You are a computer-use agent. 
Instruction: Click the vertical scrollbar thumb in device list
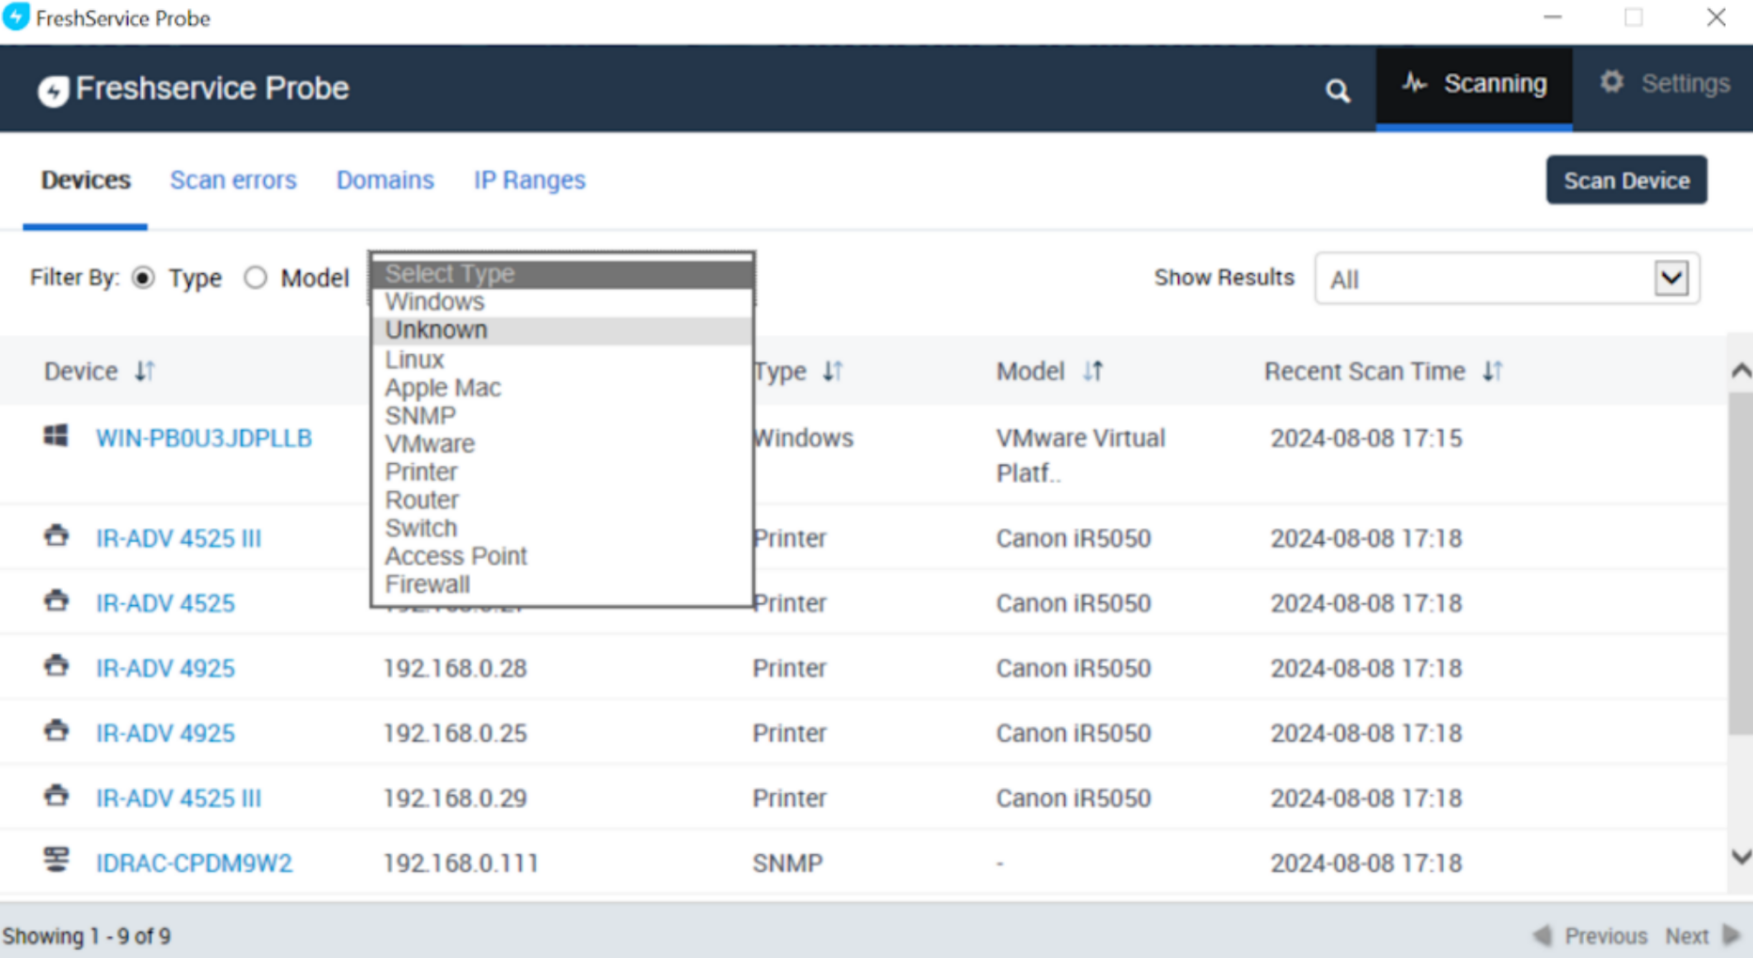pyautogui.click(x=1740, y=565)
